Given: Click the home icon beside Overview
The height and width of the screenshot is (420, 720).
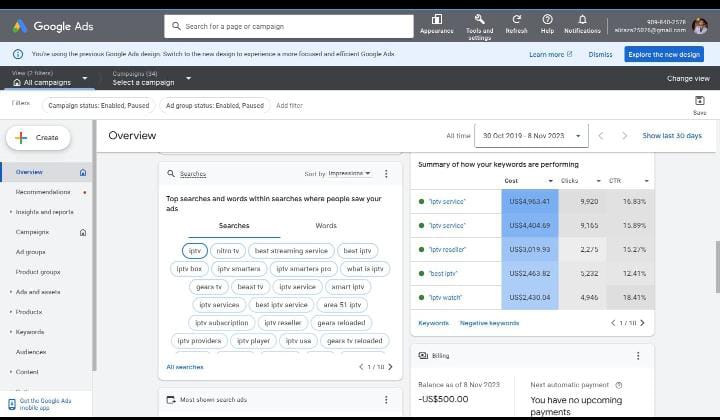Looking at the screenshot, I should (x=83, y=172).
